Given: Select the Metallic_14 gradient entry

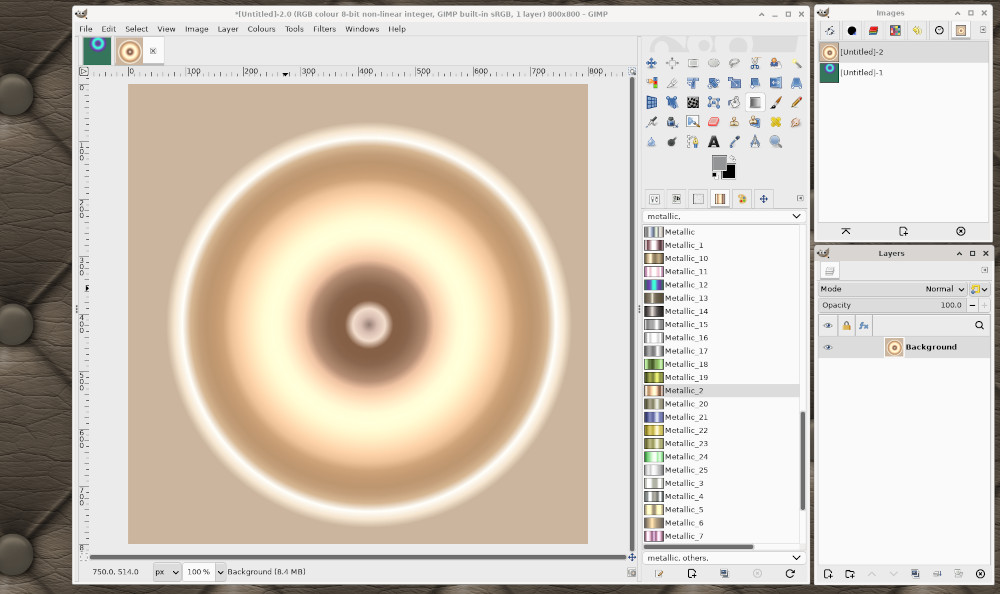Looking at the screenshot, I should [686, 311].
